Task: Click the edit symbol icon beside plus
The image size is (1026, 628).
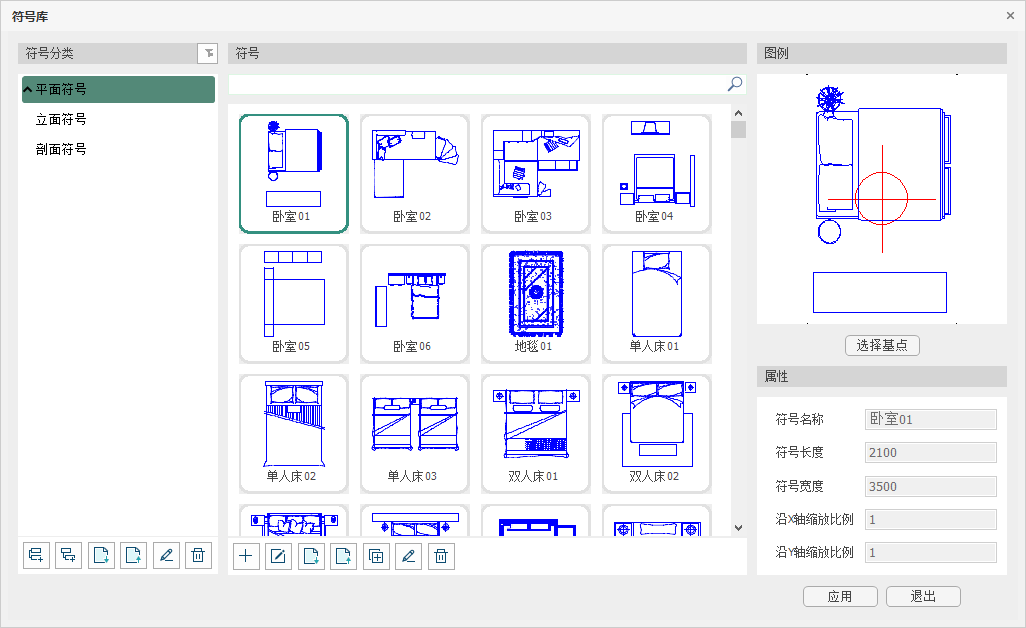Action: pos(279,556)
